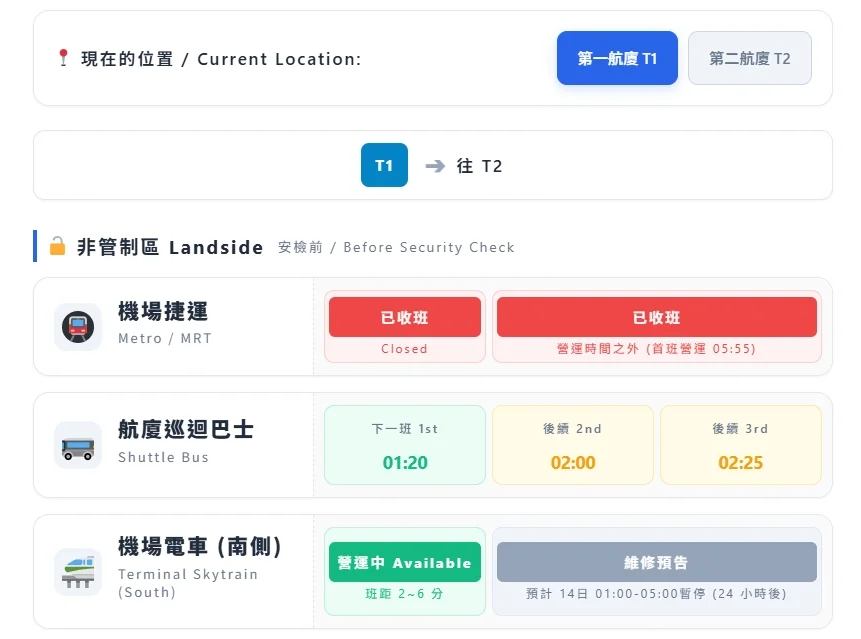Click the red location pin icon
This screenshot has height=639, width=861.
click(x=63, y=58)
